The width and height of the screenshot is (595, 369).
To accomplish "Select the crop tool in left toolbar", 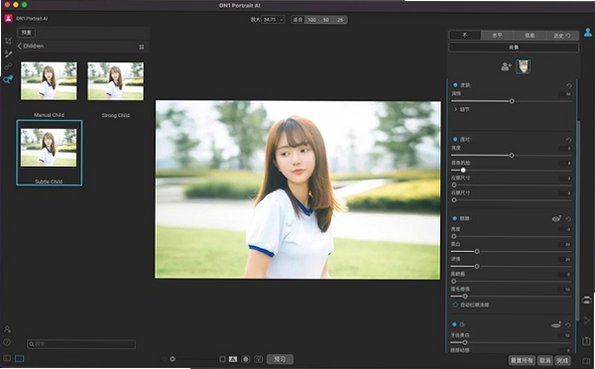I will point(8,40).
